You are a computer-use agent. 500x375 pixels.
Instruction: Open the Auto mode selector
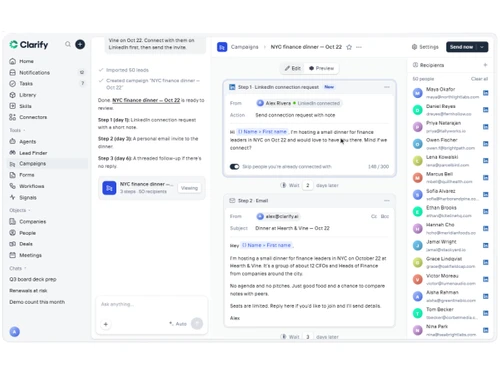pyautogui.click(x=178, y=324)
